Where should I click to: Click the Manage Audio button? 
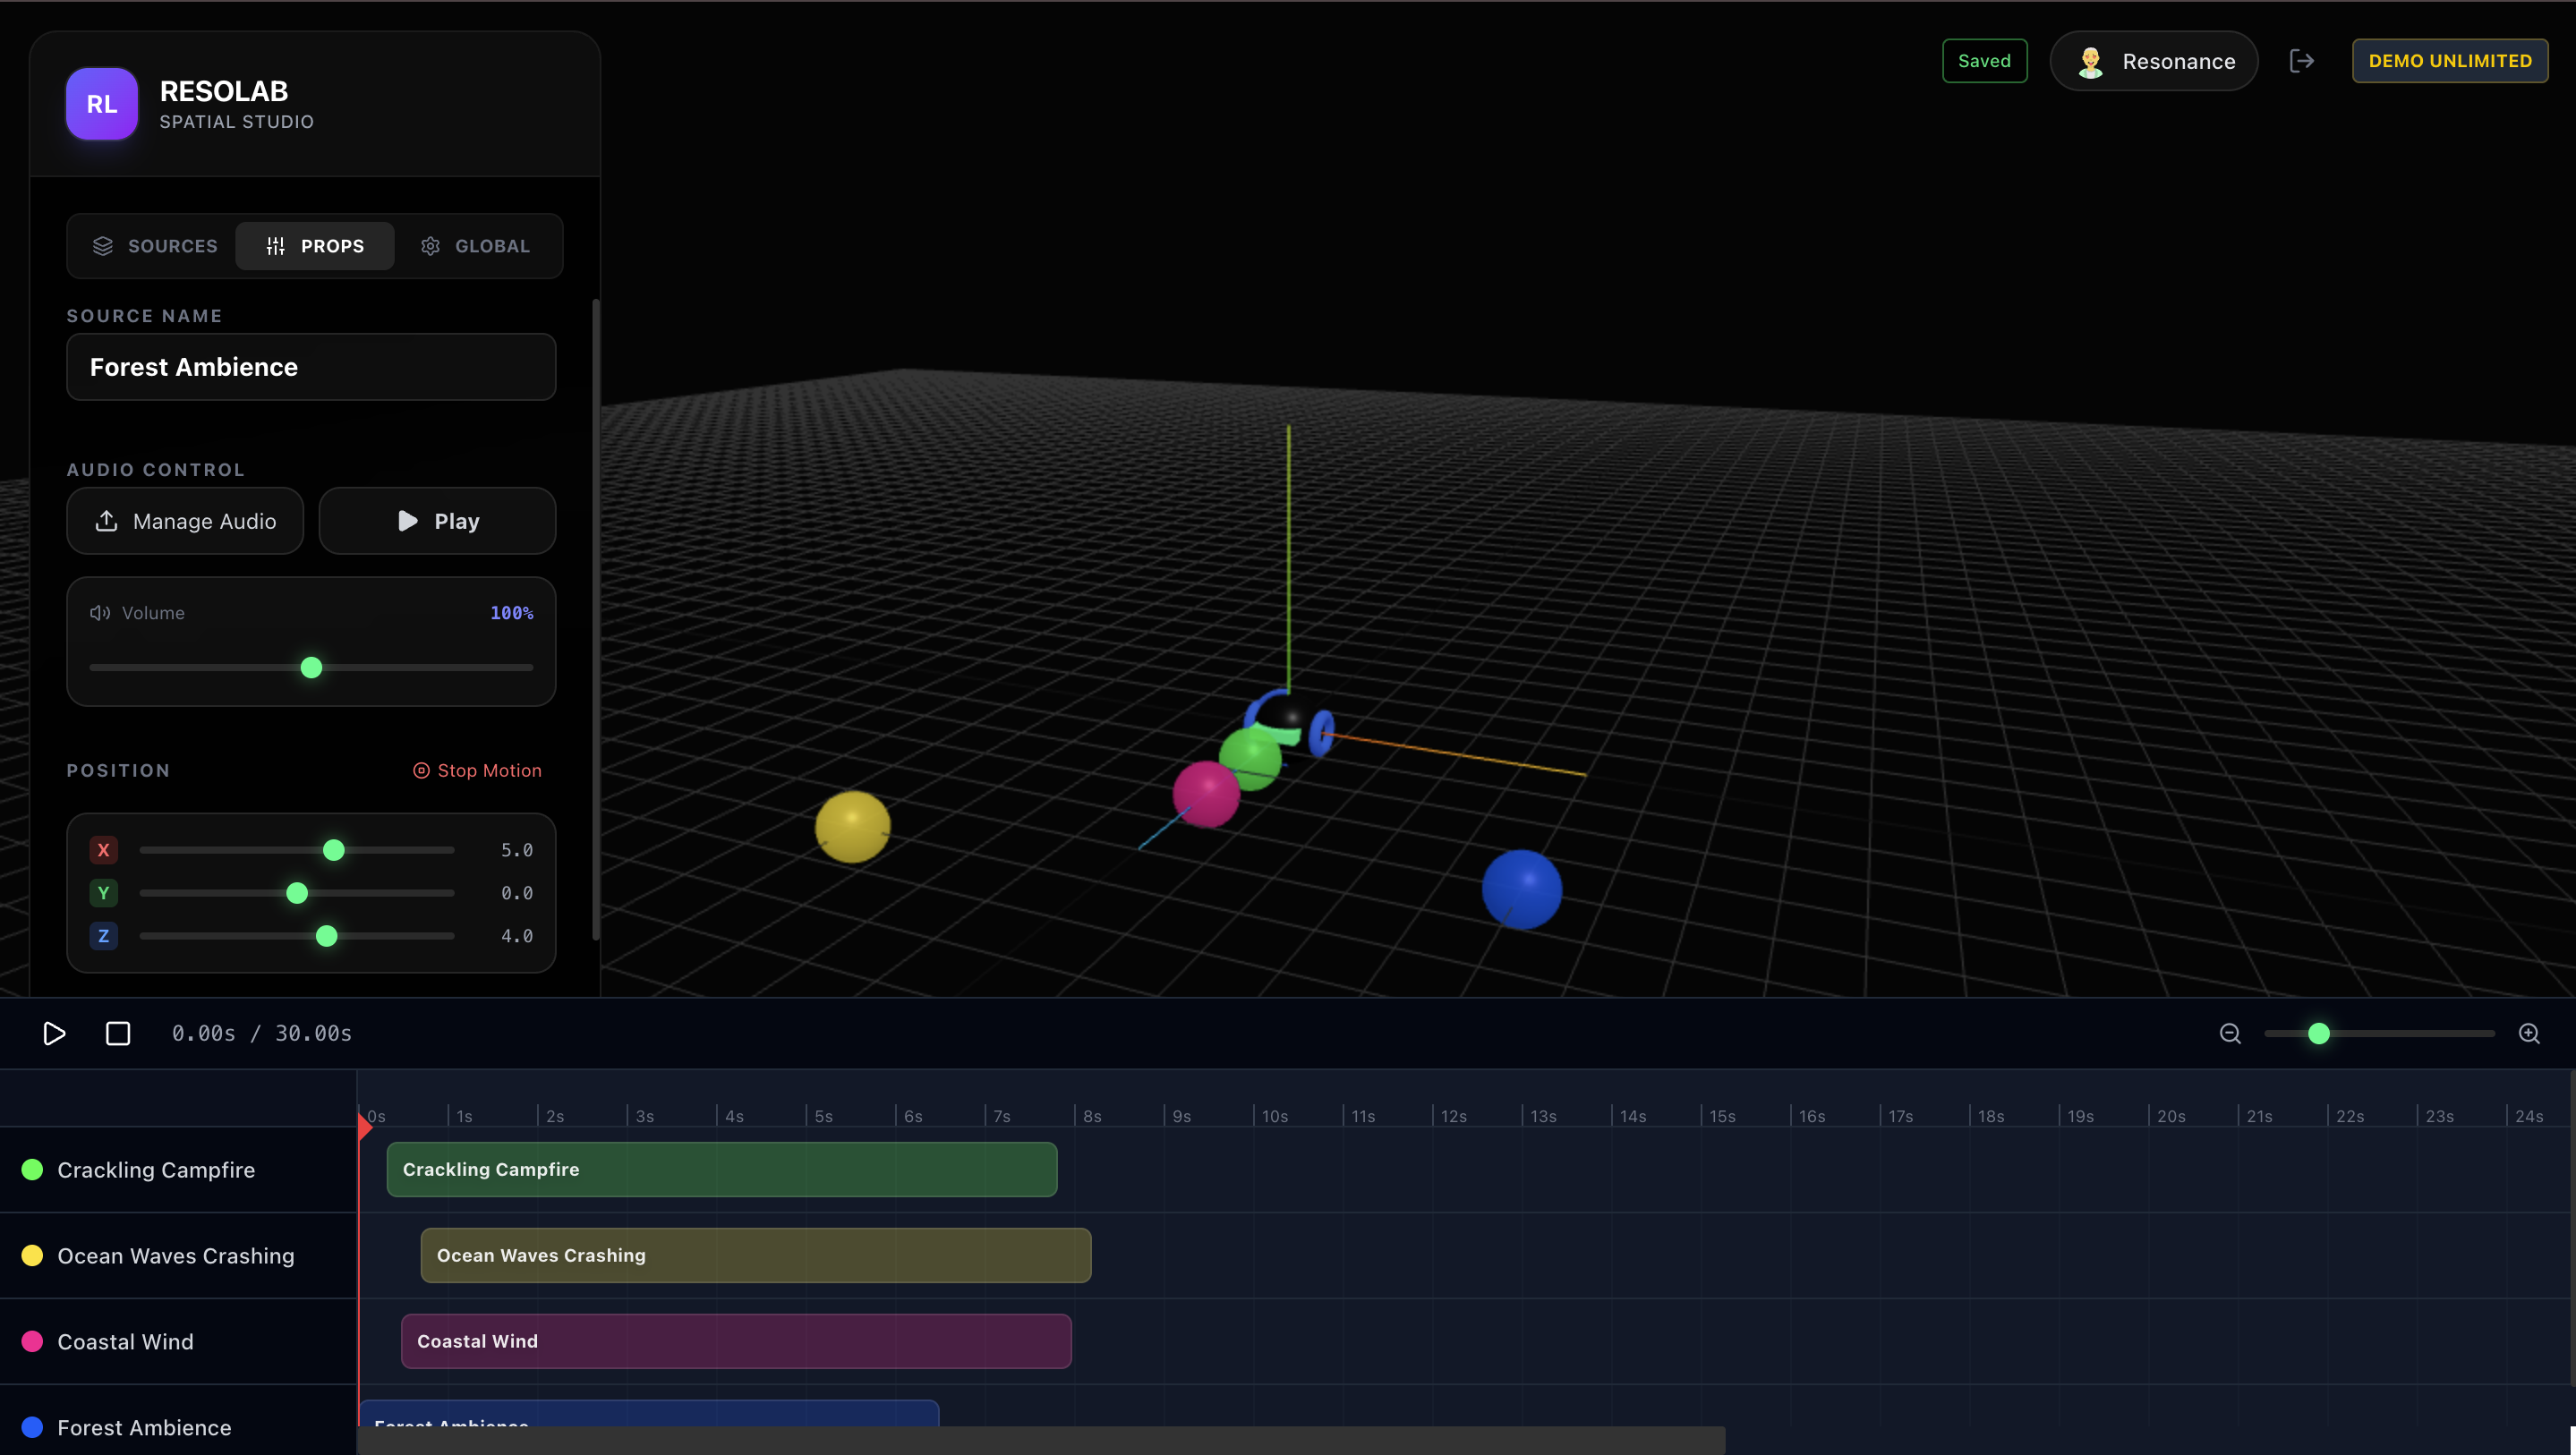point(185,521)
